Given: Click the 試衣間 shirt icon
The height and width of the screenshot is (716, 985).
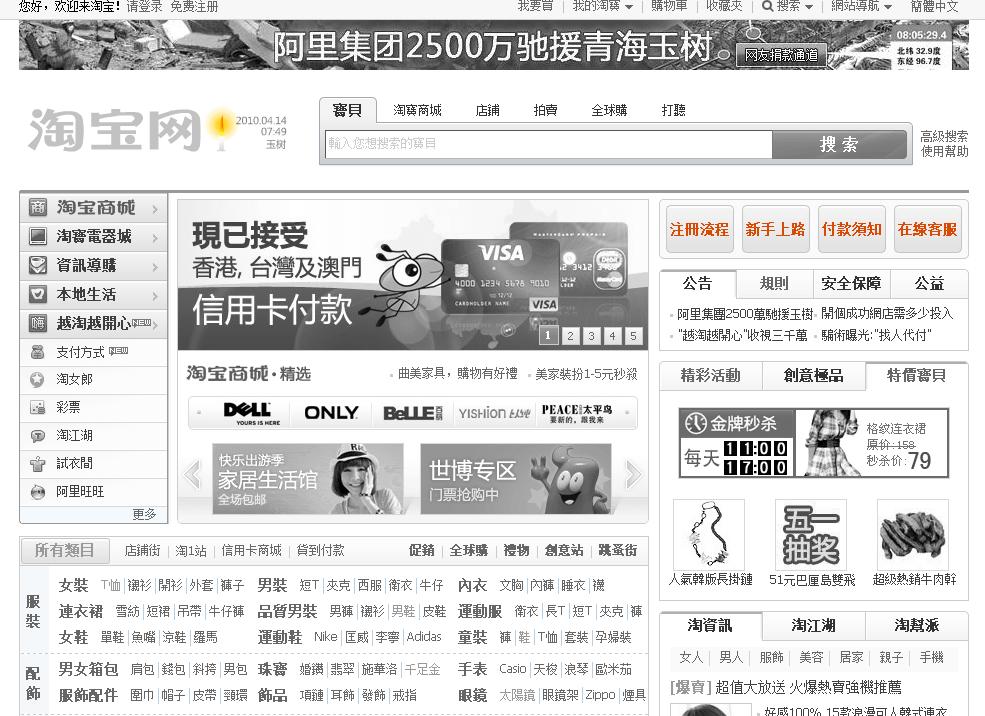Looking at the screenshot, I should tap(38, 464).
